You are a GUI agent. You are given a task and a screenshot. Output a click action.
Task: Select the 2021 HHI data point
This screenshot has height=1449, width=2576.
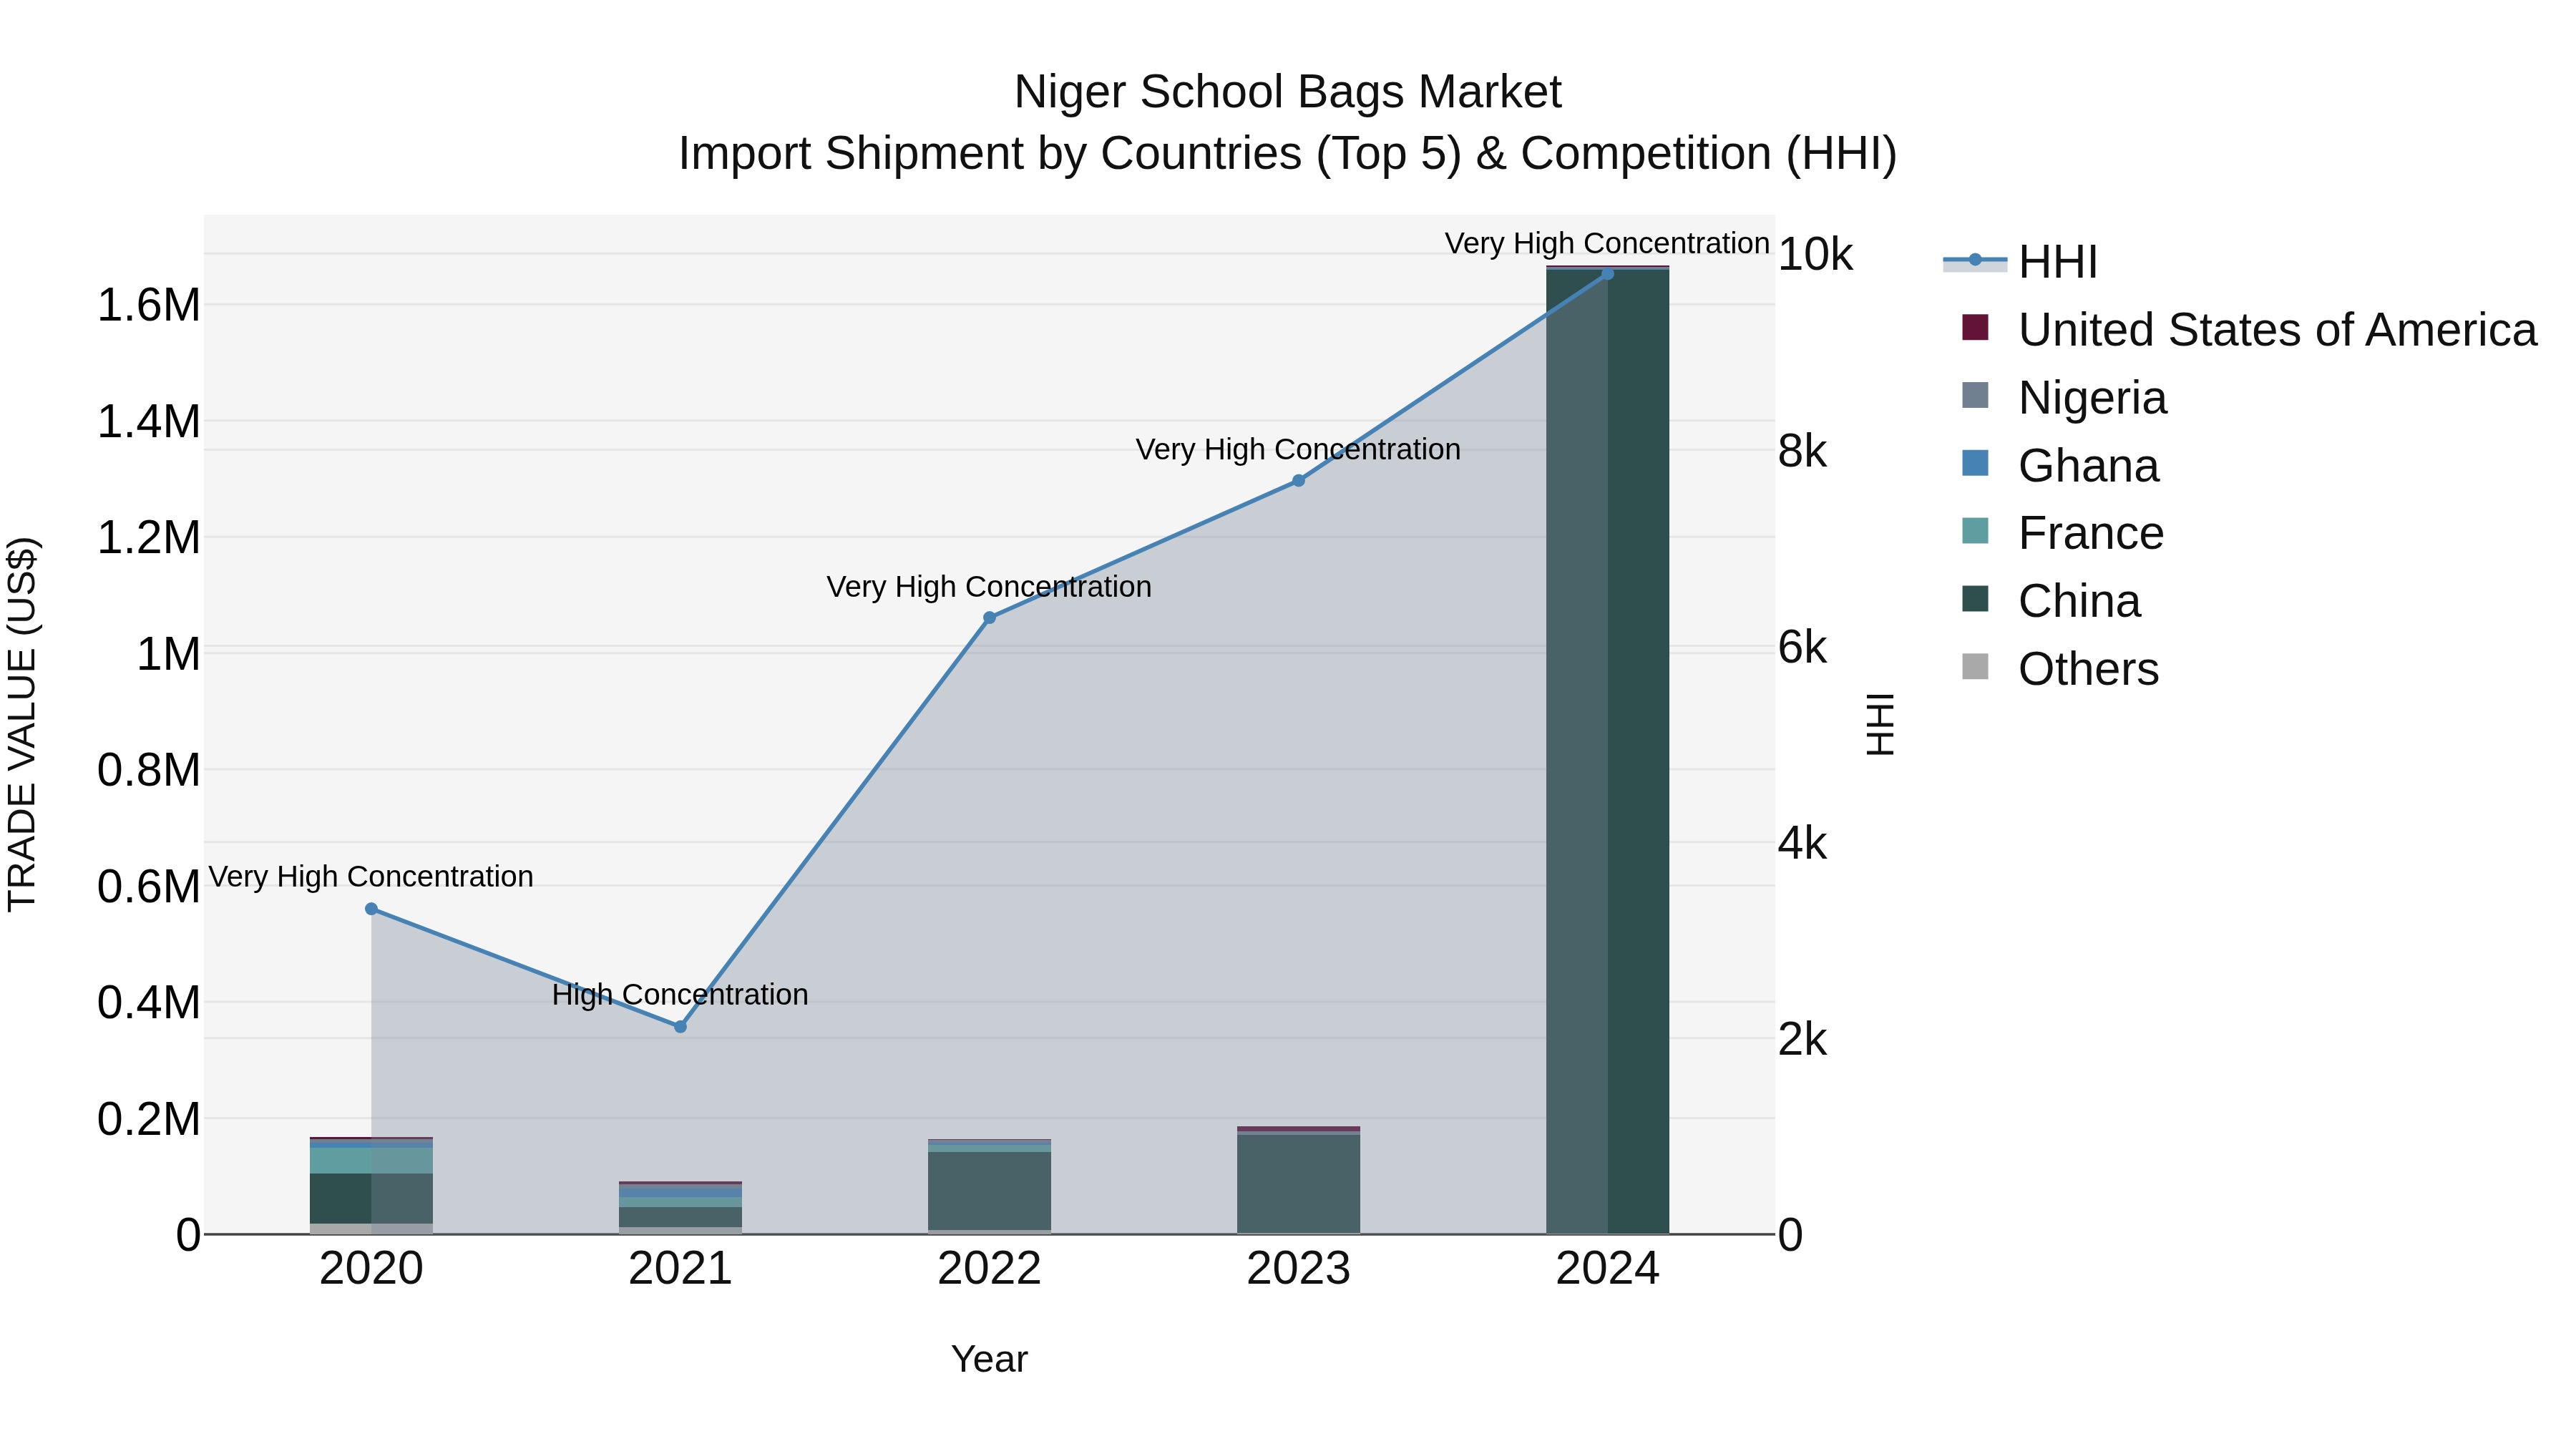(x=680, y=1027)
